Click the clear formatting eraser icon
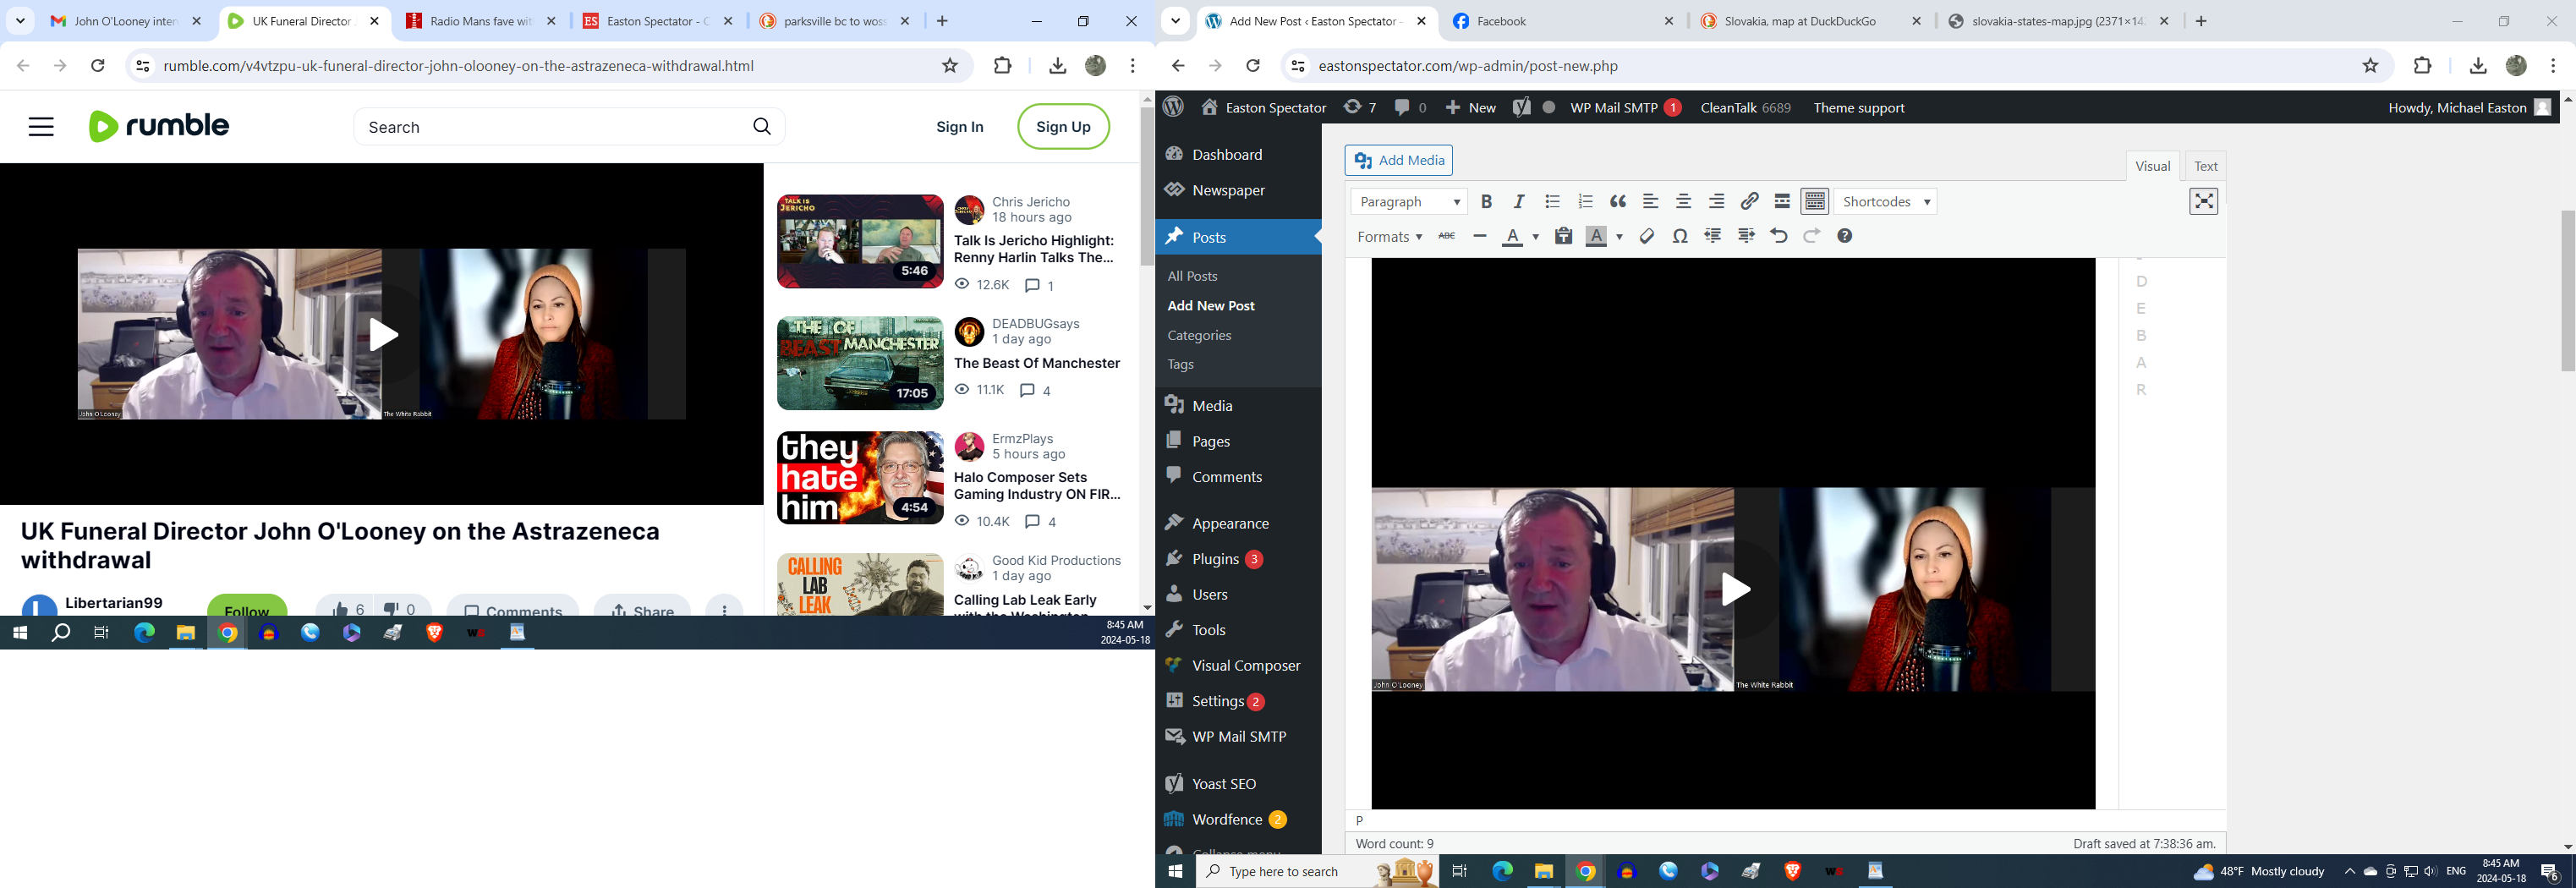This screenshot has height=888, width=2576. (x=1646, y=237)
